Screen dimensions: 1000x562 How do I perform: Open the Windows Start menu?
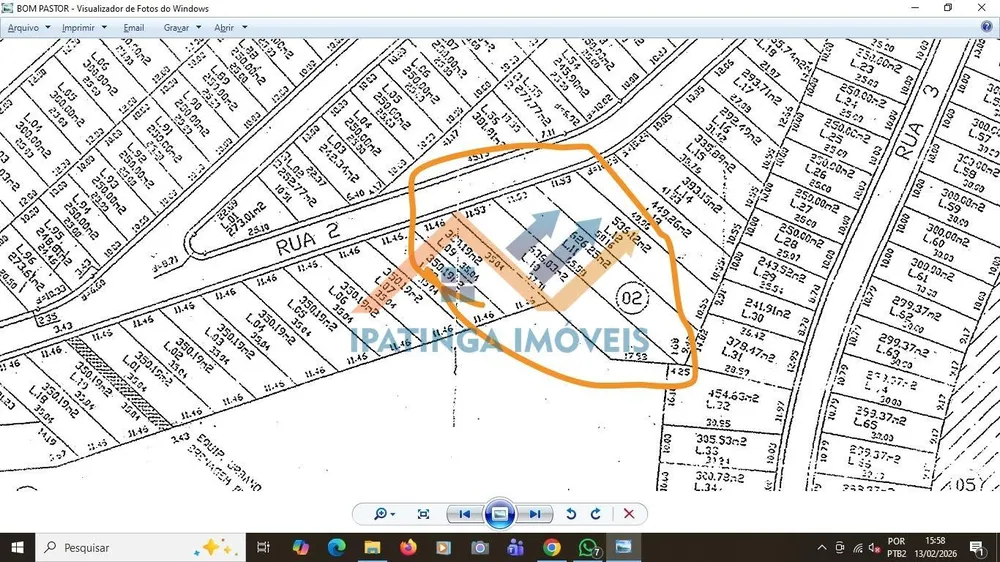(x=17, y=547)
